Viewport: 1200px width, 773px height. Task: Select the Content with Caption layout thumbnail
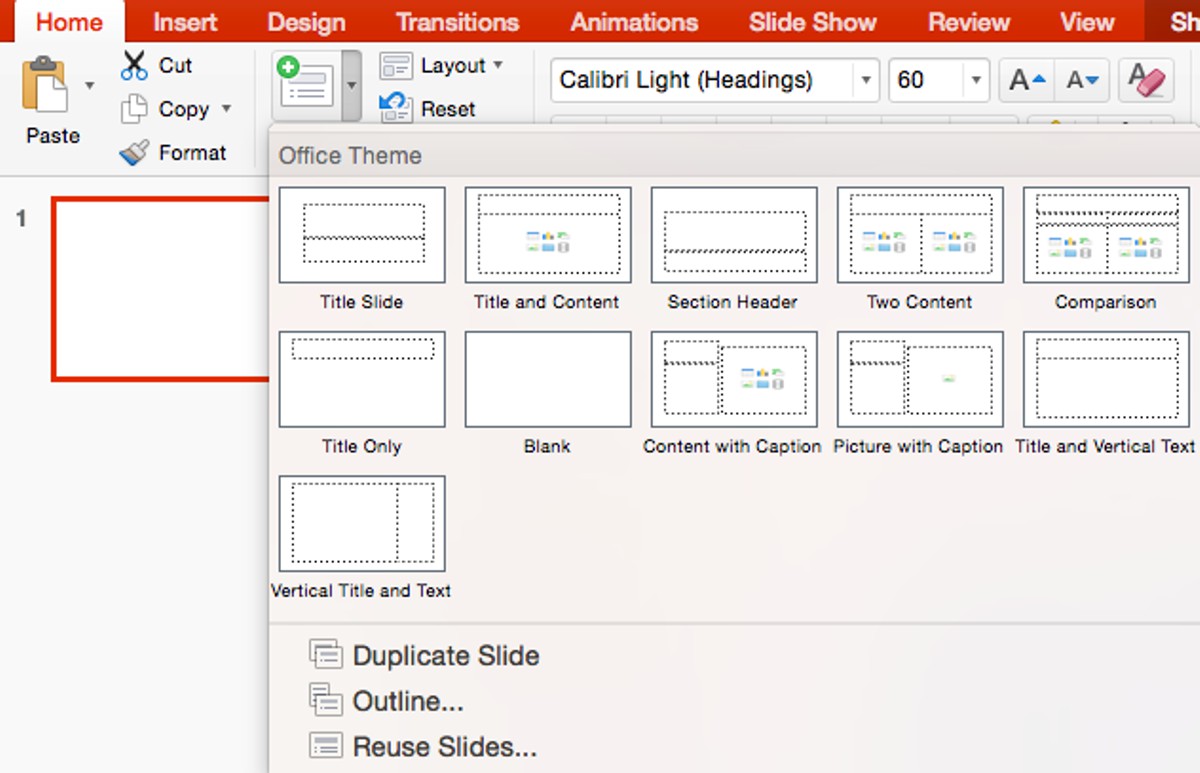click(x=734, y=380)
